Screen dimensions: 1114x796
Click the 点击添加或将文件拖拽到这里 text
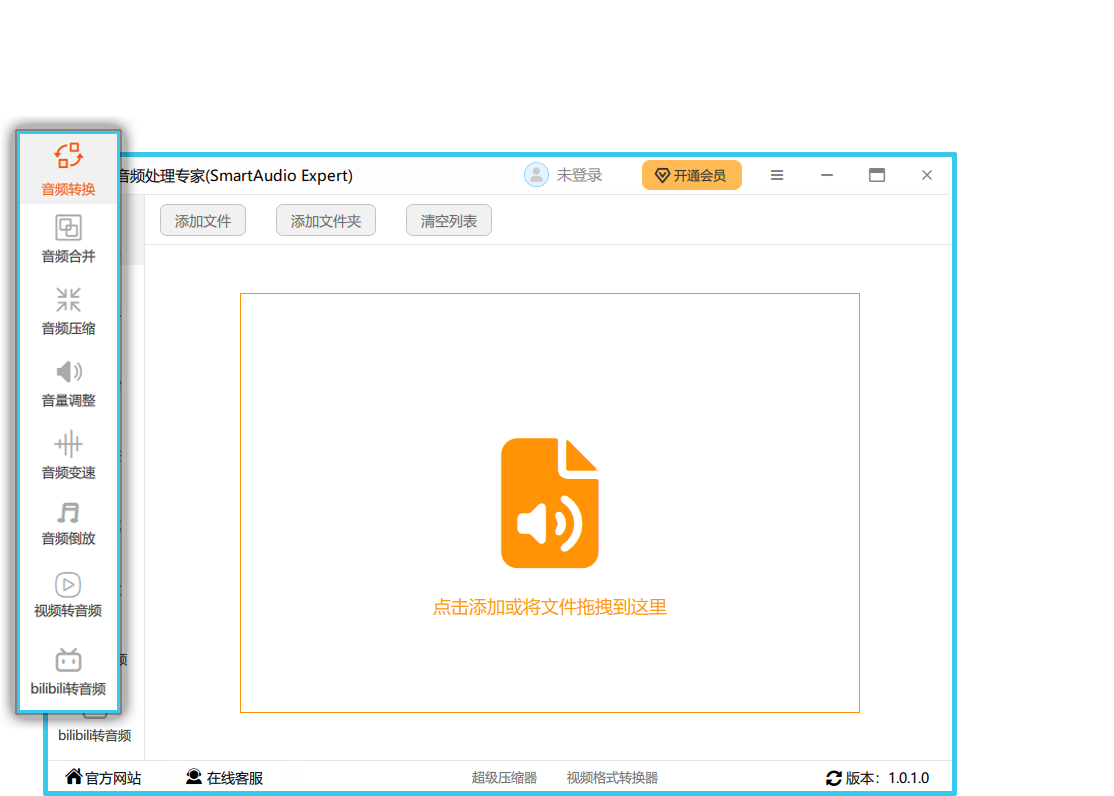(x=549, y=607)
